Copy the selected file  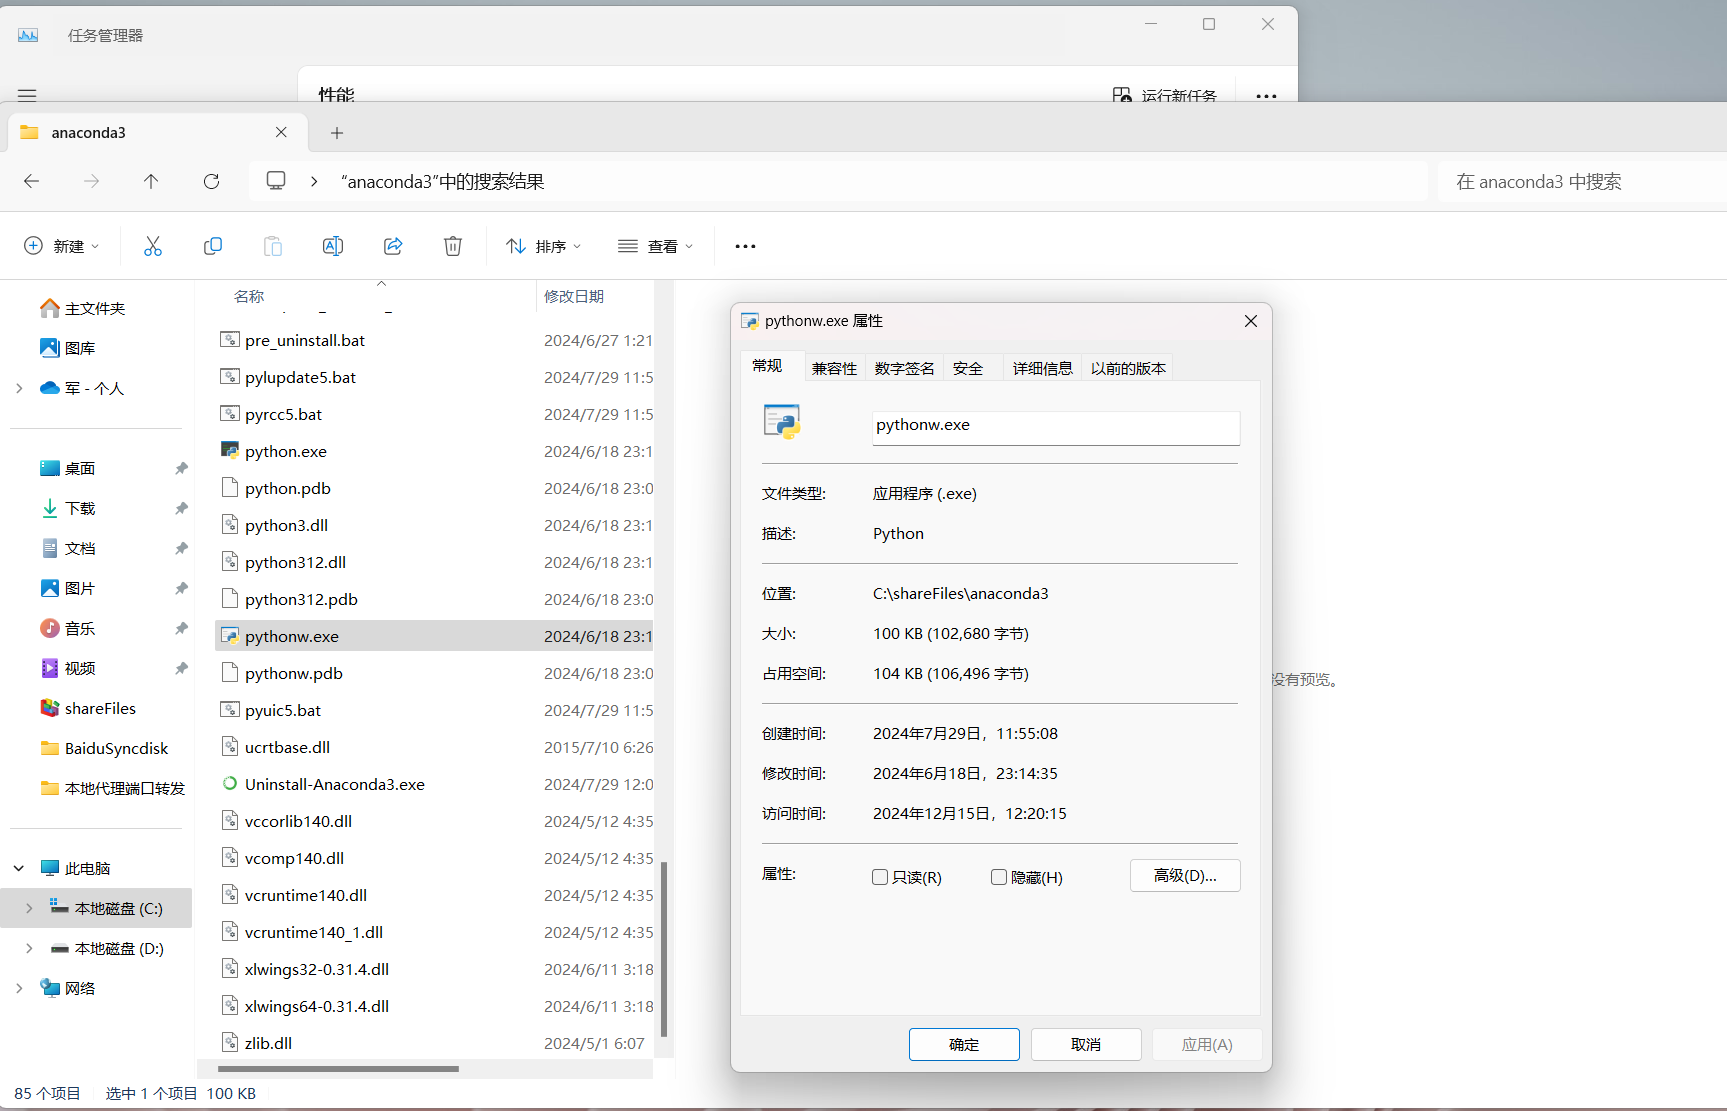point(212,245)
